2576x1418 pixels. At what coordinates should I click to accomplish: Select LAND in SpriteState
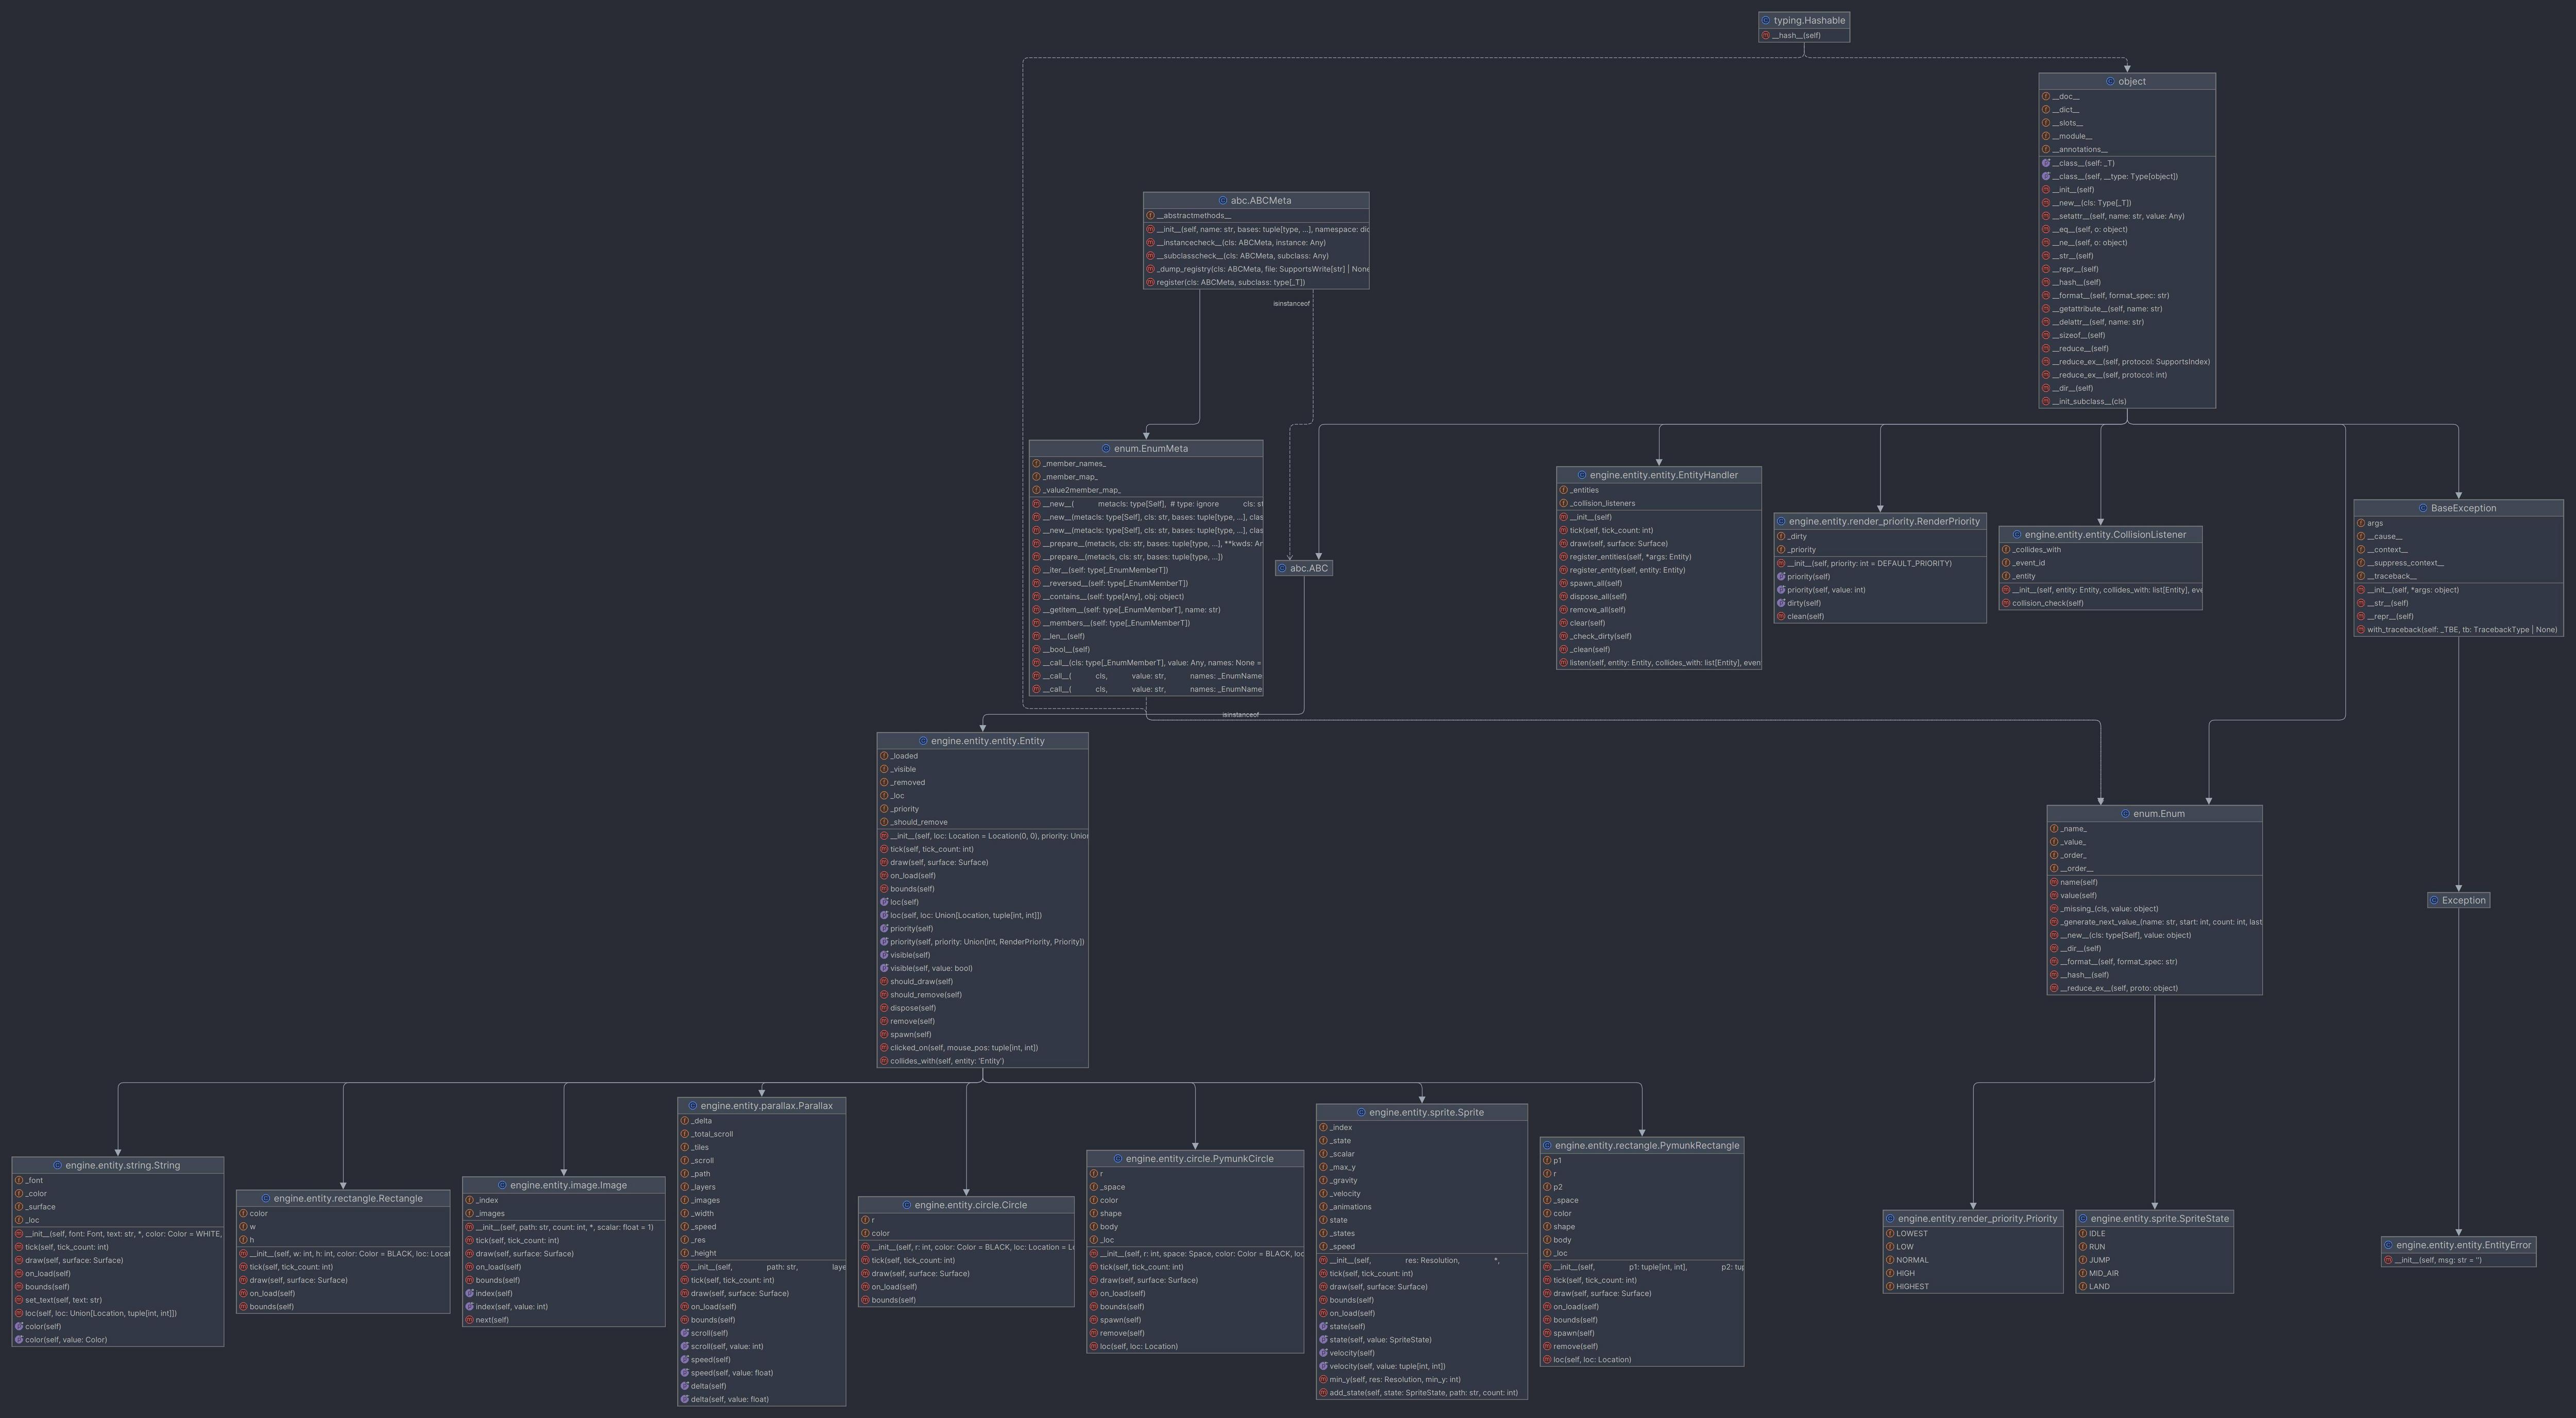click(x=2099, y=1287)
